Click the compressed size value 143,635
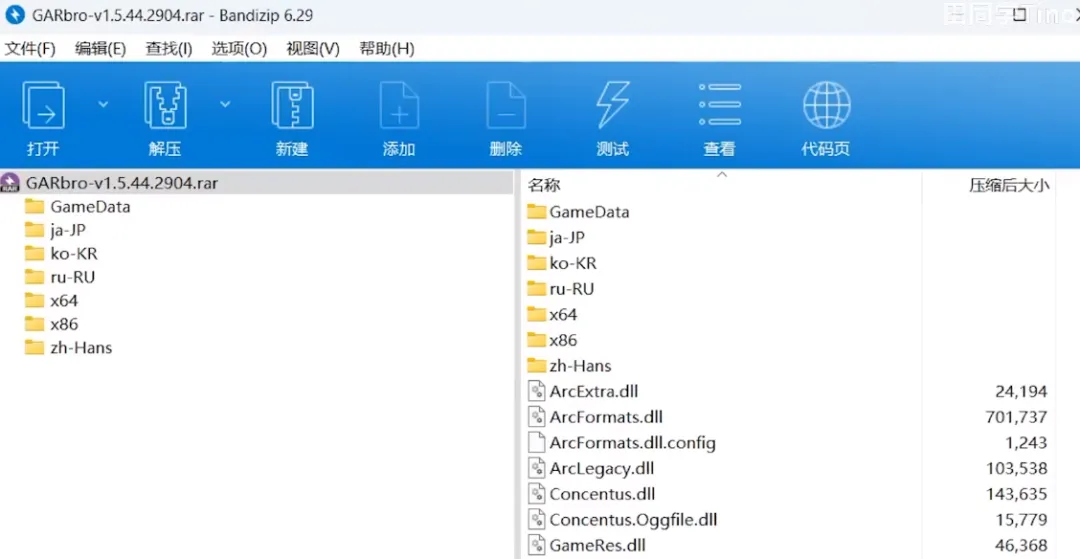The height and width of the screenshot is (559, 1080). [1017, 494]
